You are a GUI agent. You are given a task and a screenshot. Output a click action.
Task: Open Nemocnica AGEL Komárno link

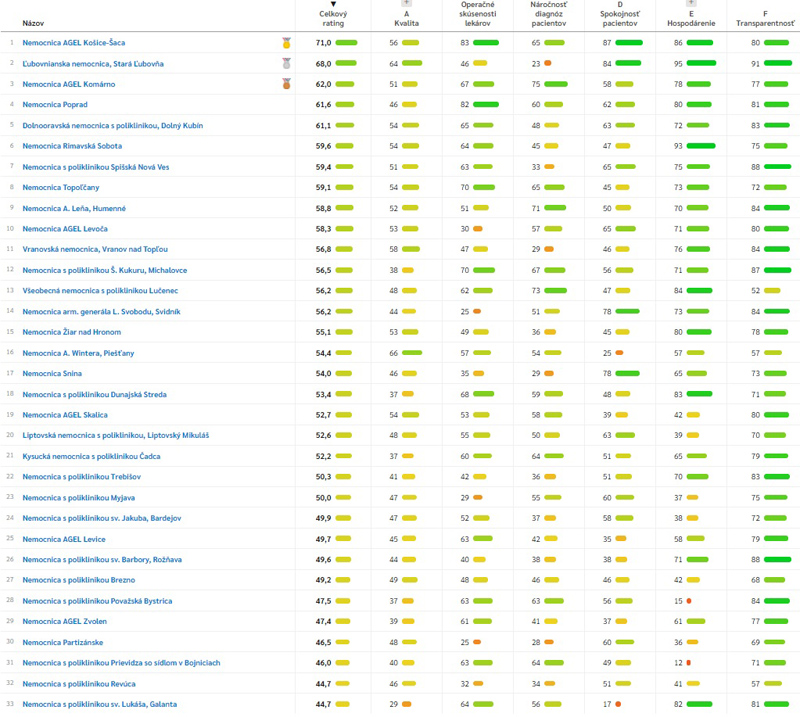(x=69, y=84)
